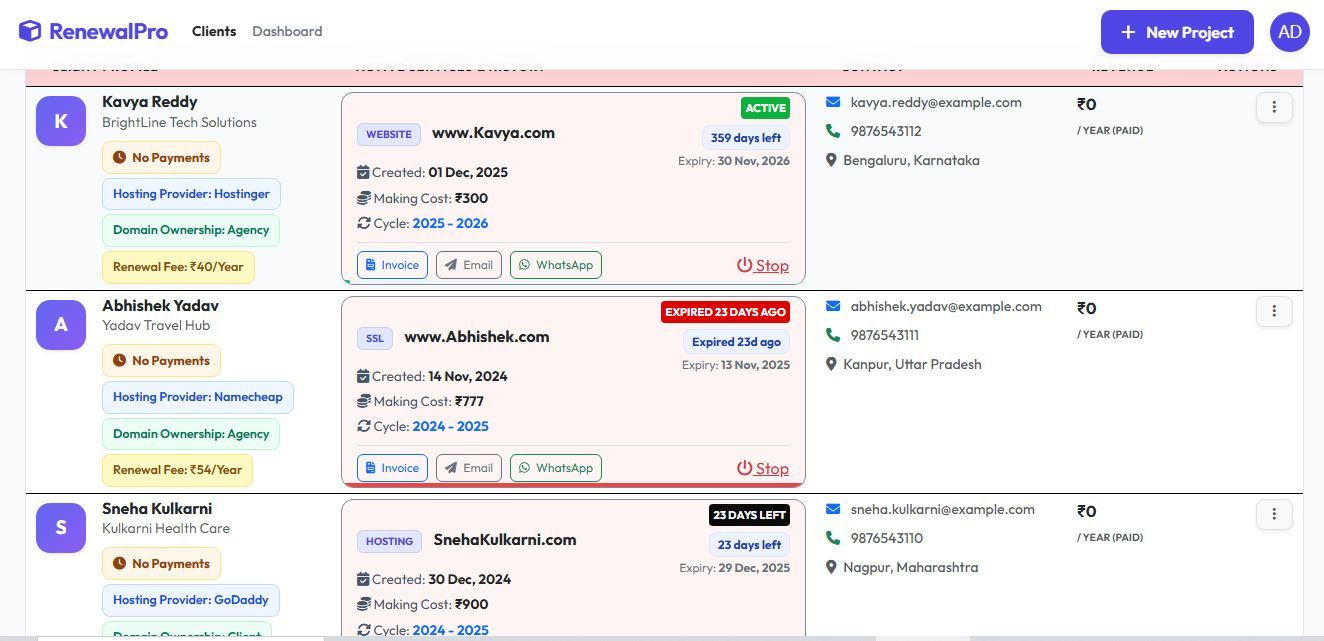
Task: Stop the www.Abhishek.com SSL service
Action: pyautogui.click(x=763, y=468)
